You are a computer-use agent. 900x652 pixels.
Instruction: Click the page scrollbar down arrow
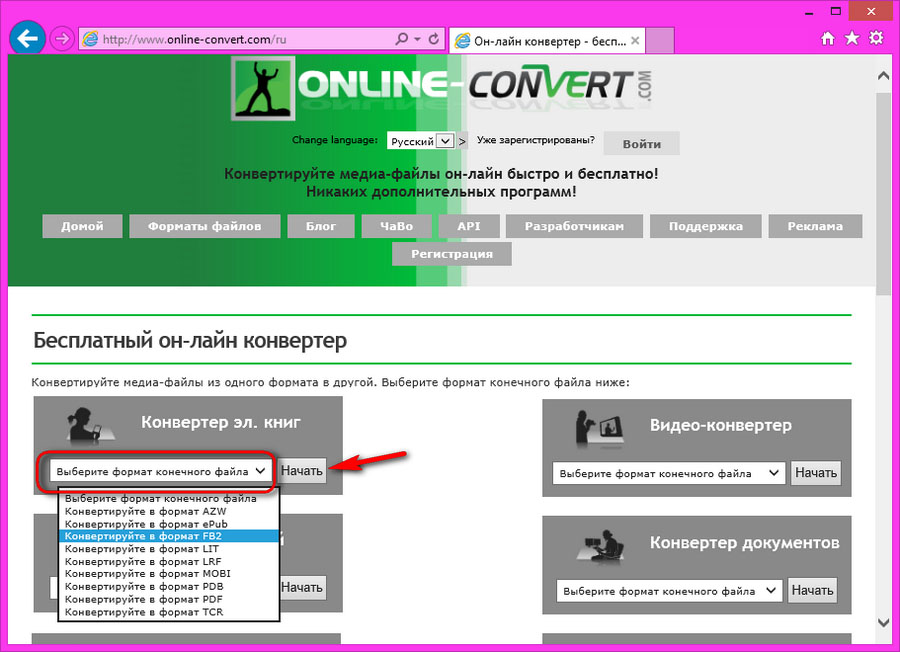coord(884,623)
